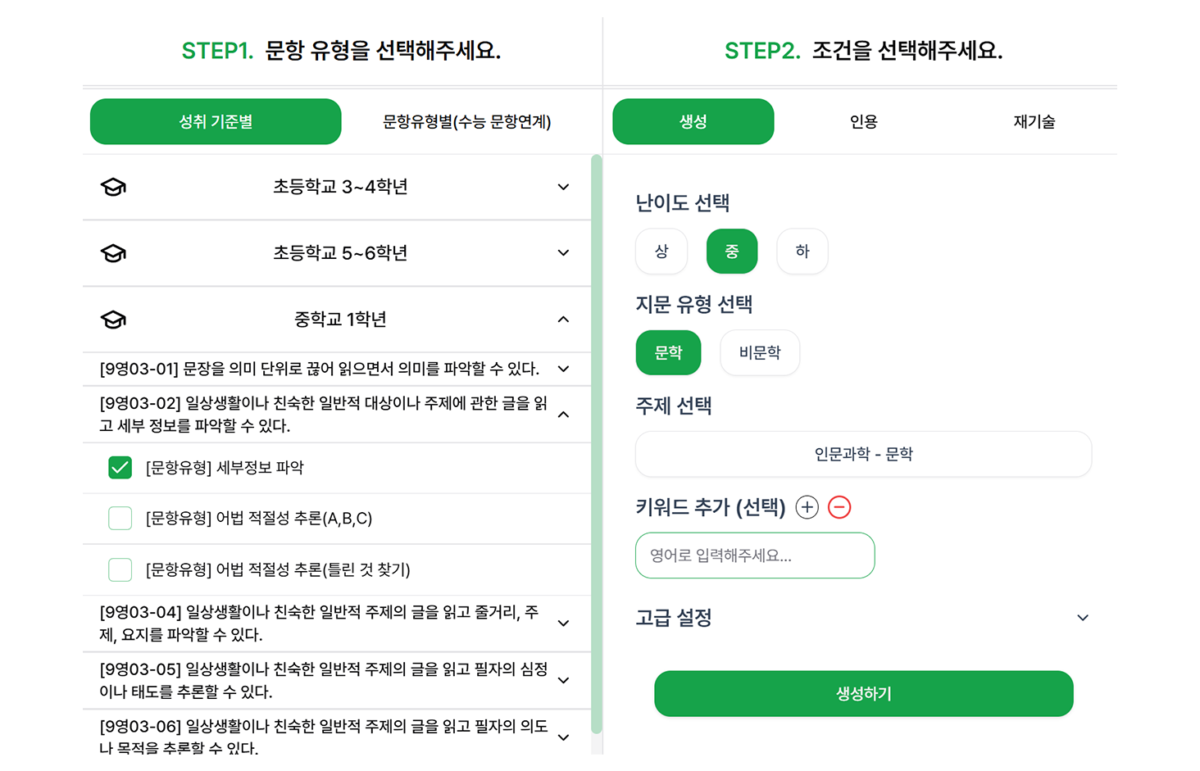Viewport: 1200px width, 771px height.
Task: Check [문항유형] 어법 적절성 추론(틀린 것 찾기)
Action: (120, 569)
